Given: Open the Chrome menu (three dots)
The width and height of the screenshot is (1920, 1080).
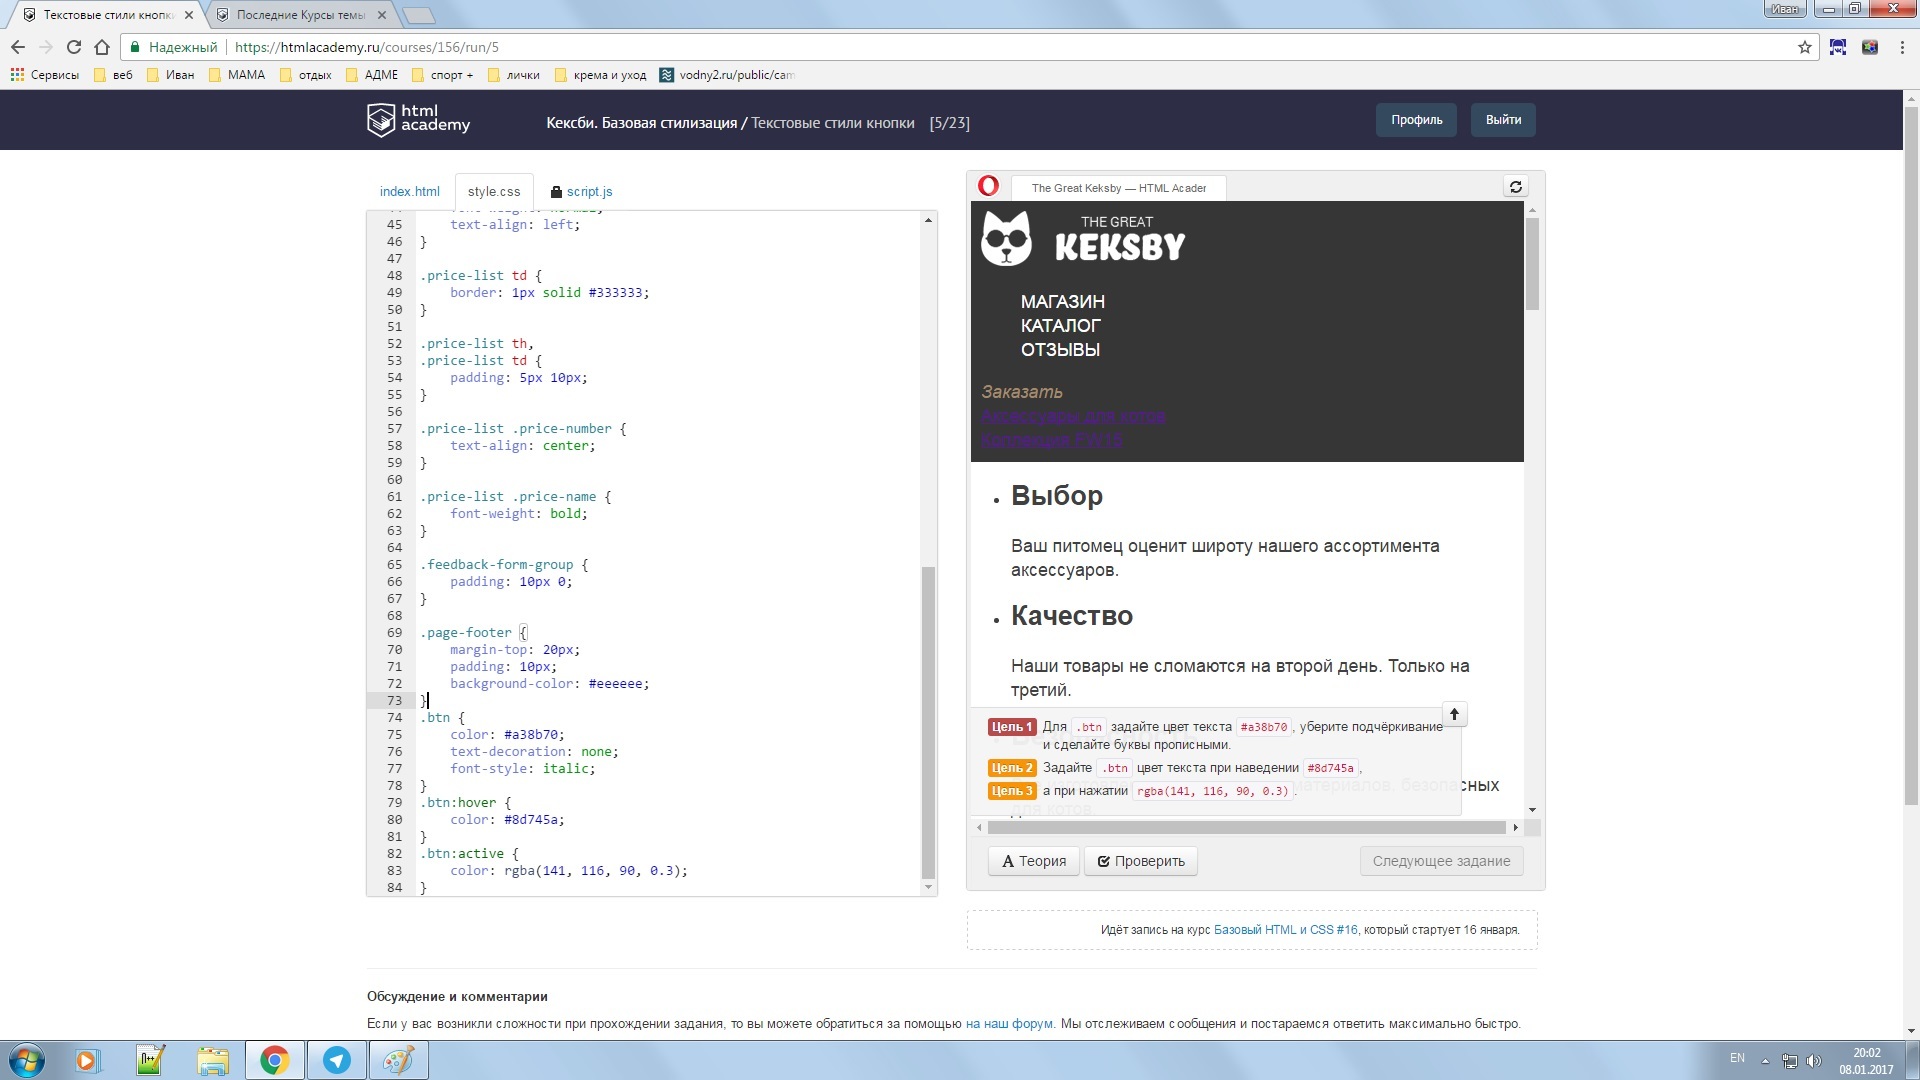Looking at the screenshot, I should 1901,47.
